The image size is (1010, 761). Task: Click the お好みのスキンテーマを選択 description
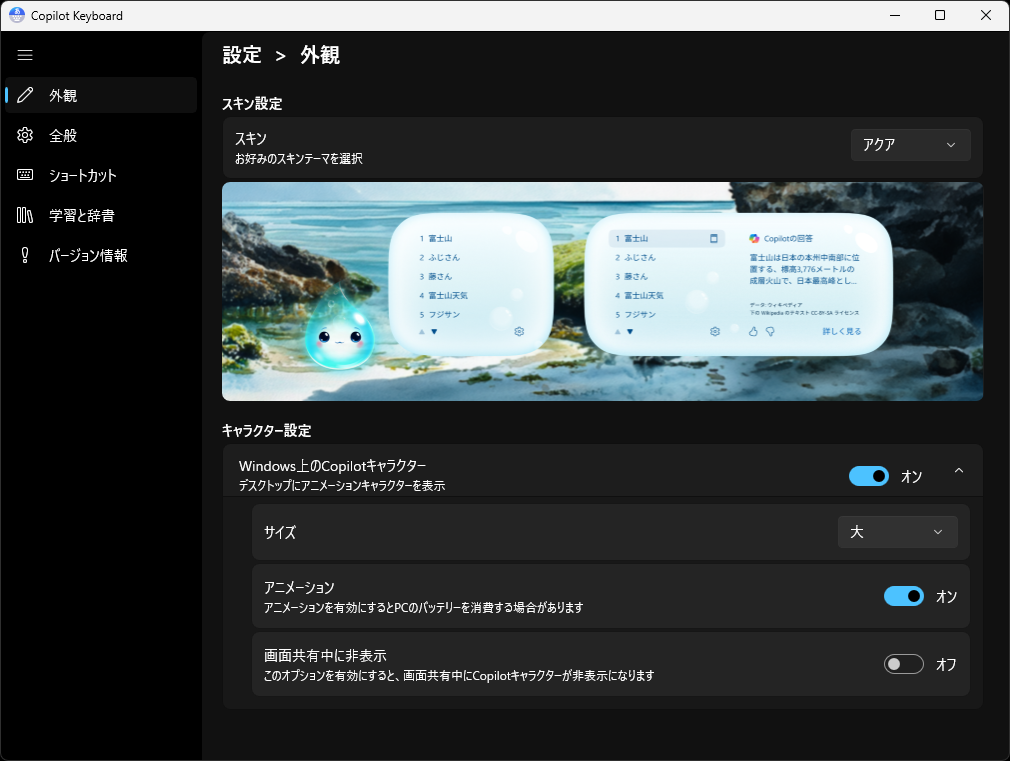(x=298, y=159)
